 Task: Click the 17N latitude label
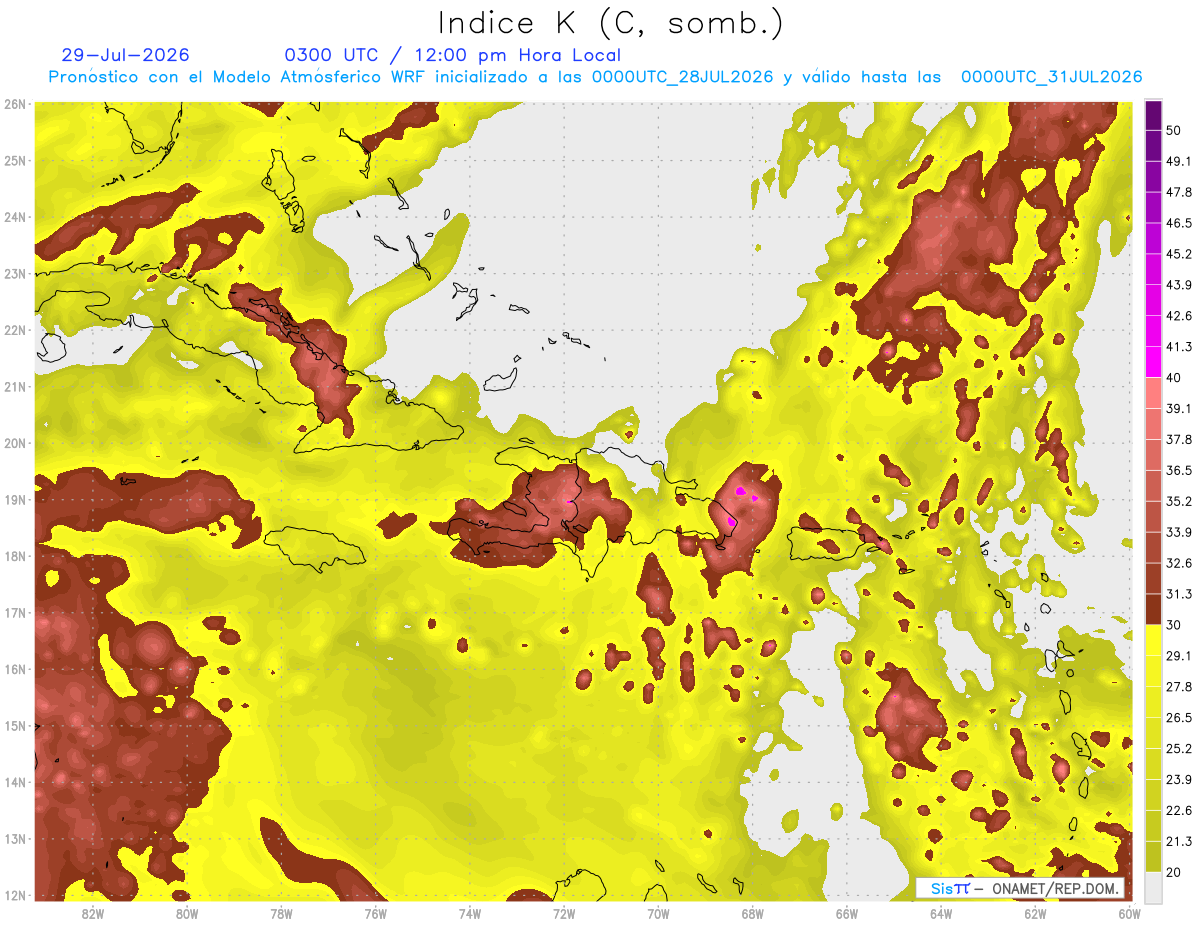[x=15, y=613]
